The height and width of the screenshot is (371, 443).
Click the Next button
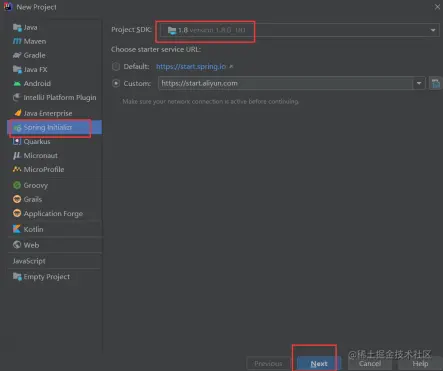pos(319,364)
